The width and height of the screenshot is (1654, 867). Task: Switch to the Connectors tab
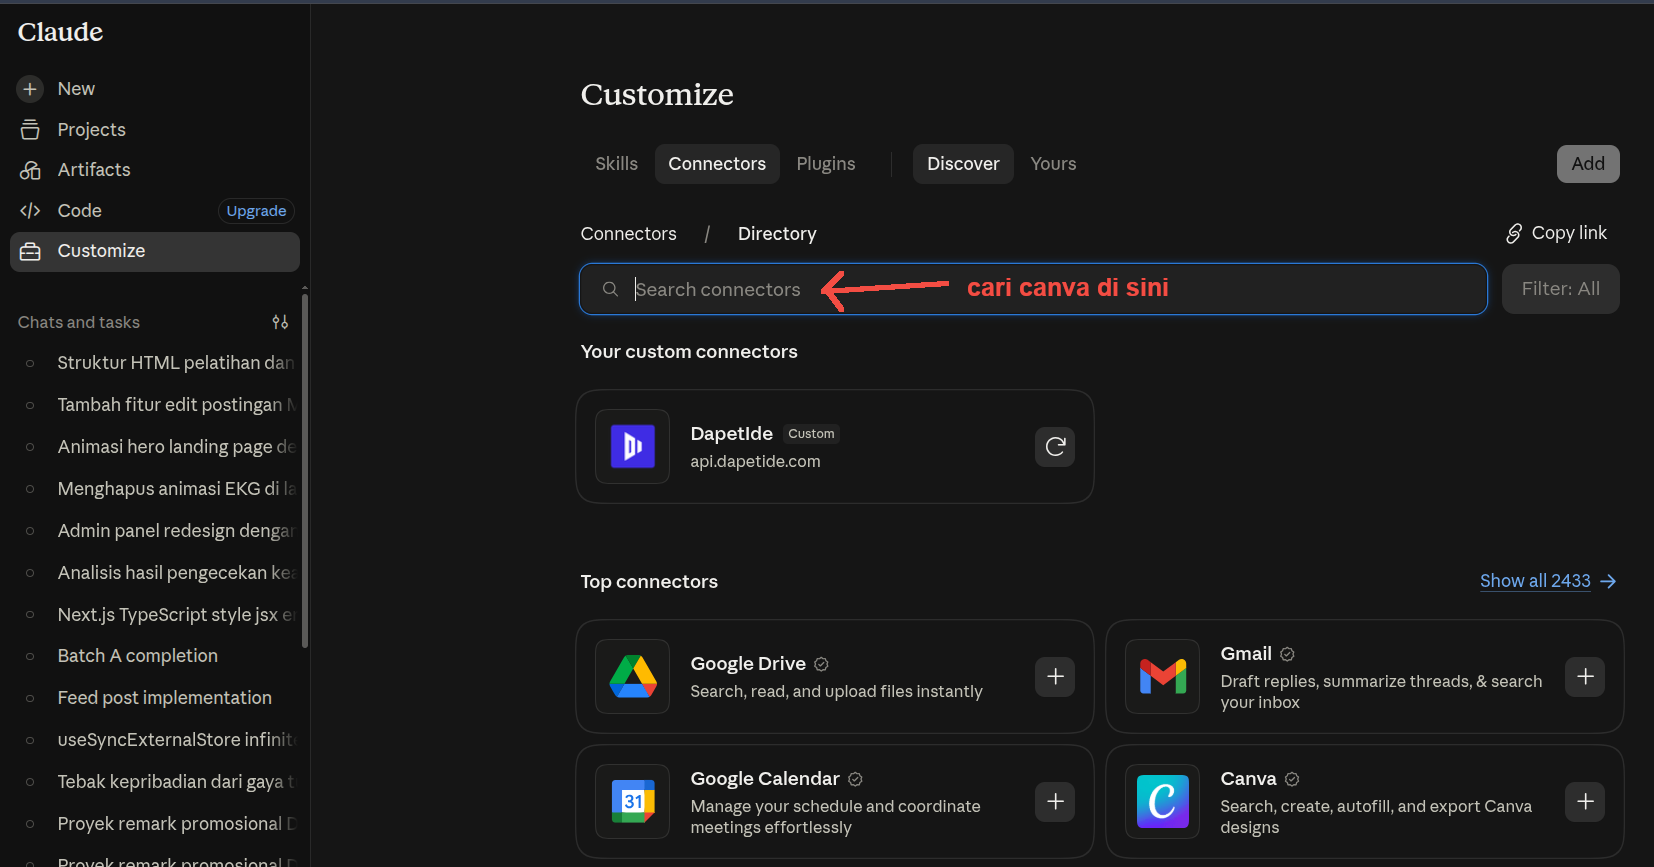(x=717, y=164)
